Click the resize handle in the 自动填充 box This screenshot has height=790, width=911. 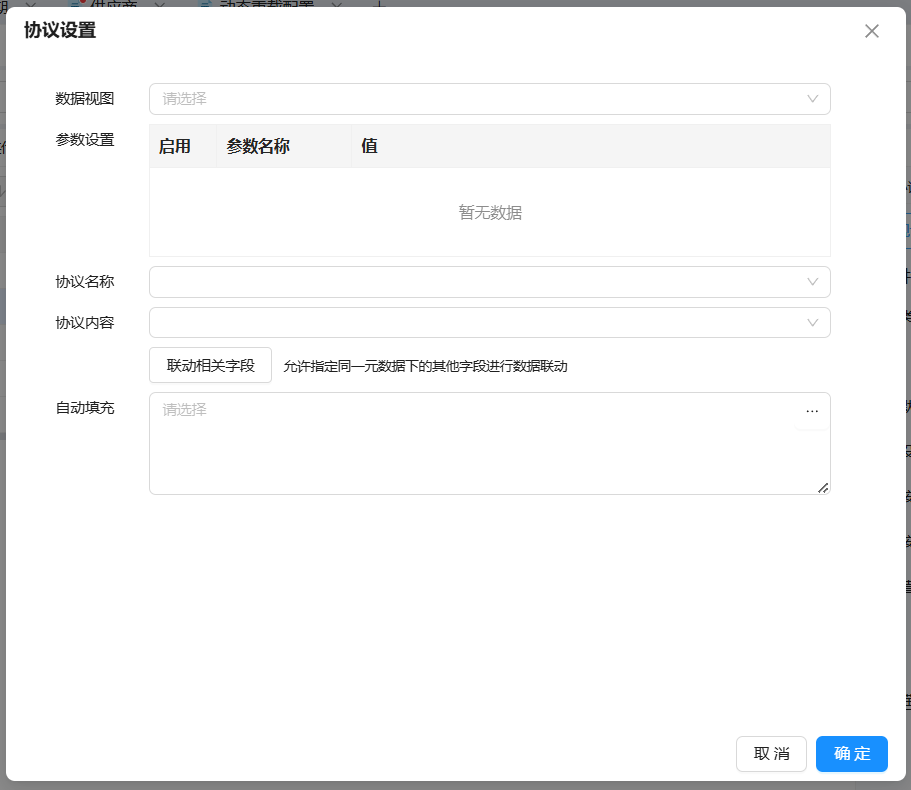[x=823, y=488]
